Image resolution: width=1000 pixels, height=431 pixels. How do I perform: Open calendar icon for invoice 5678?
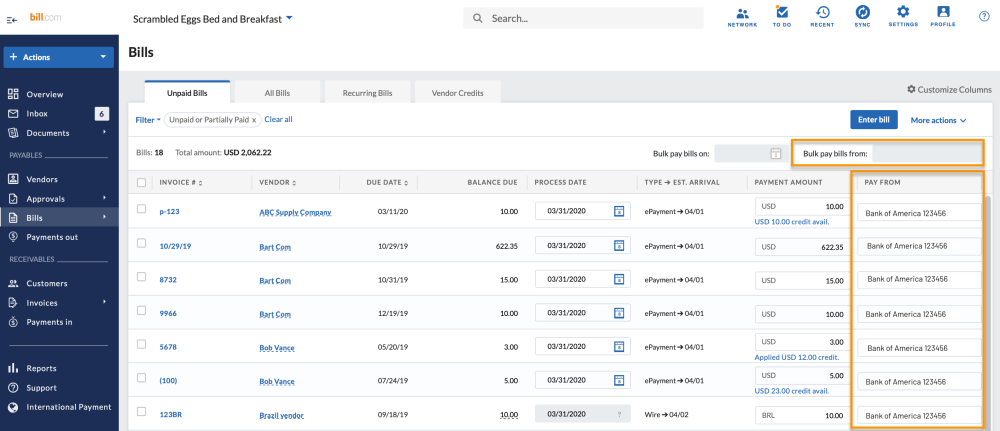tap(618, 346)
